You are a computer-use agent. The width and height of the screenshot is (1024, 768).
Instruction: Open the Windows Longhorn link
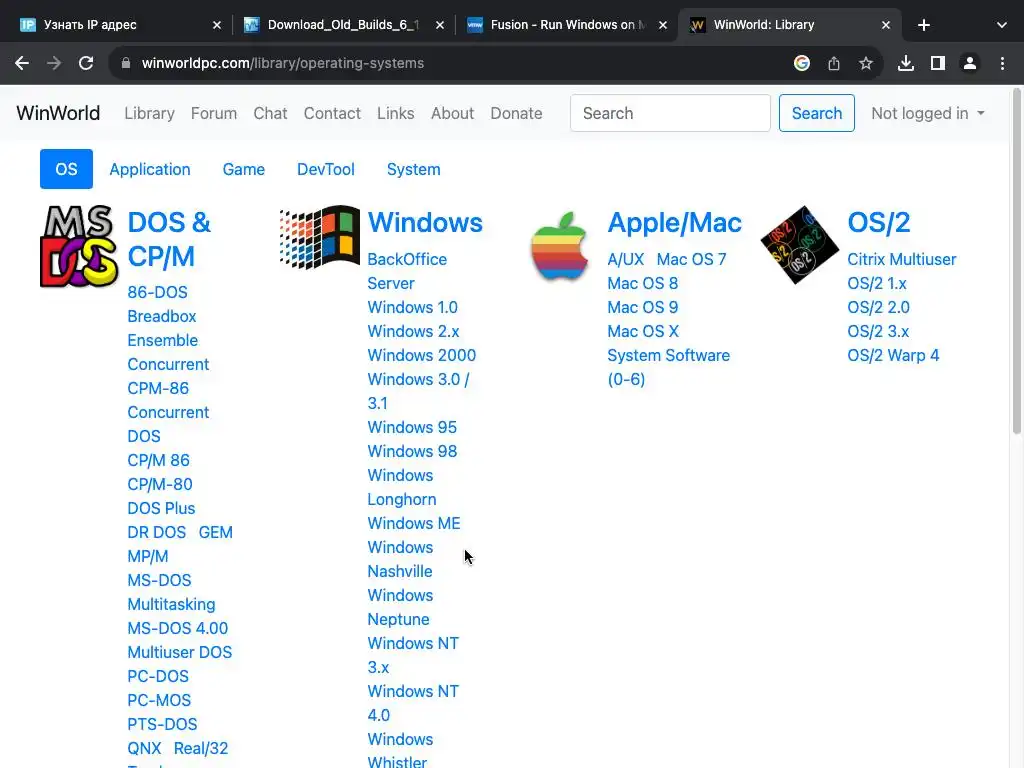coord(402,487)
